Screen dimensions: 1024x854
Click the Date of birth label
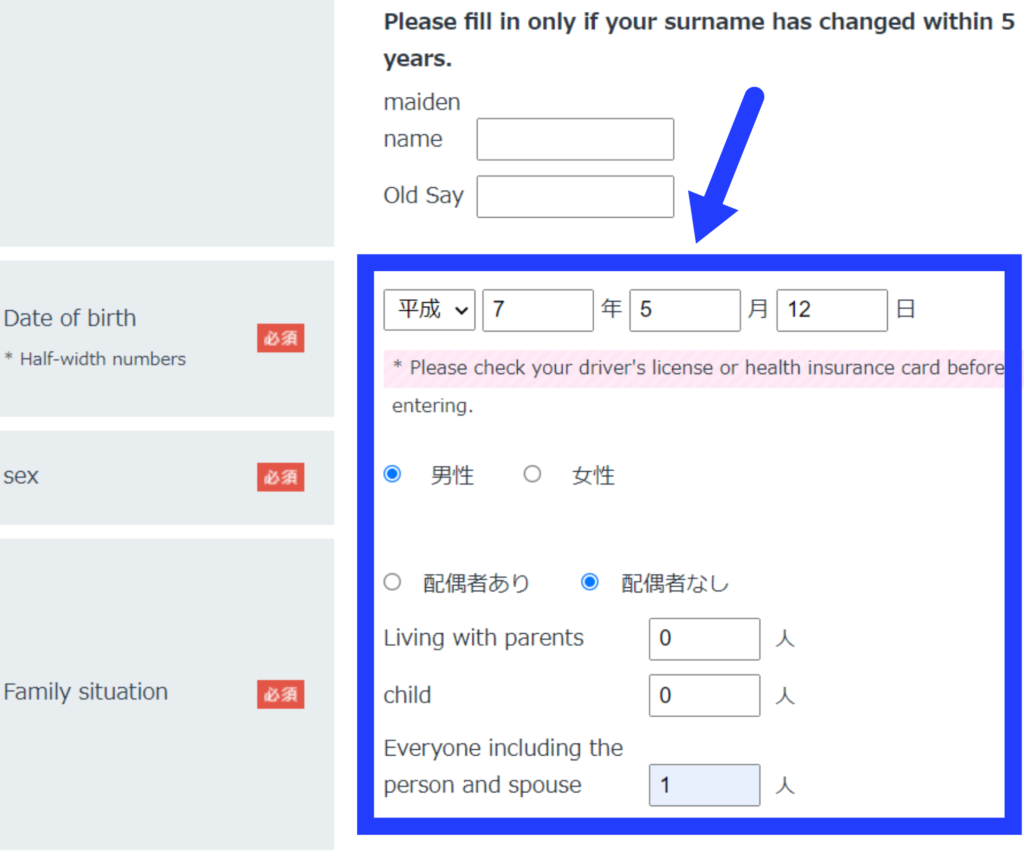click(x=70, y=318)
